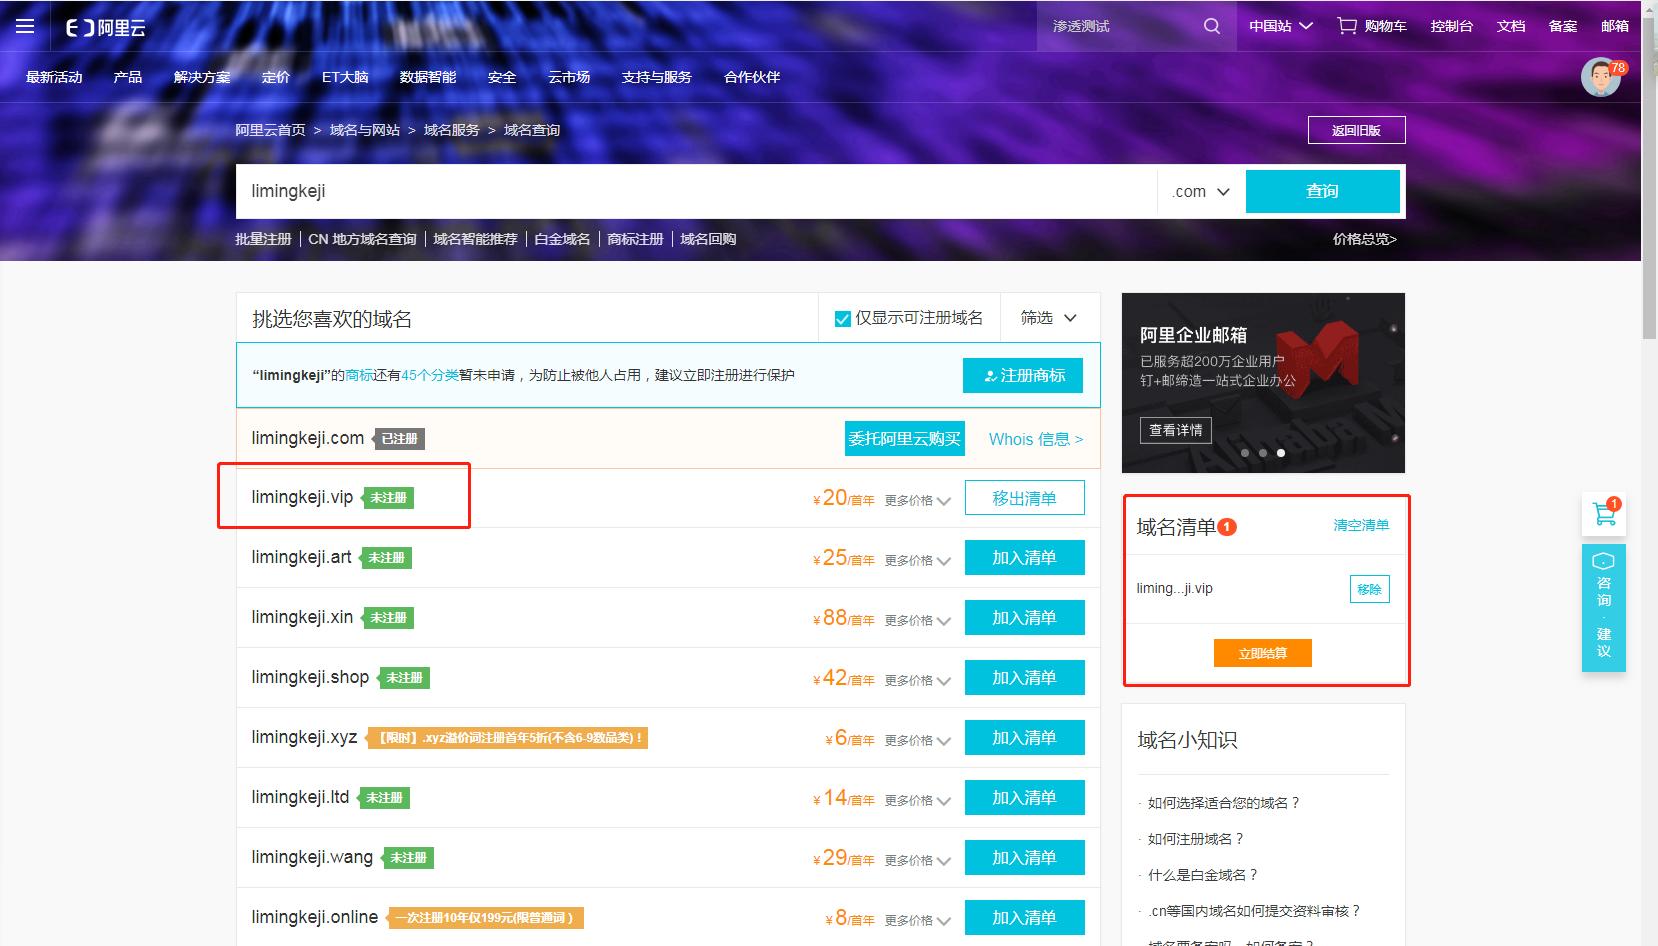This screenshot has width=1658, height=946.
Task: Clear the domain list via 清空清单
Action: tap(1362, 525)
